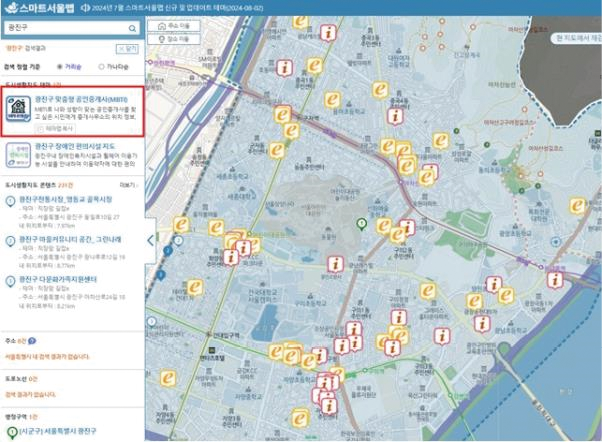Open the July 2024 update notice link

[x=177, y=8]
